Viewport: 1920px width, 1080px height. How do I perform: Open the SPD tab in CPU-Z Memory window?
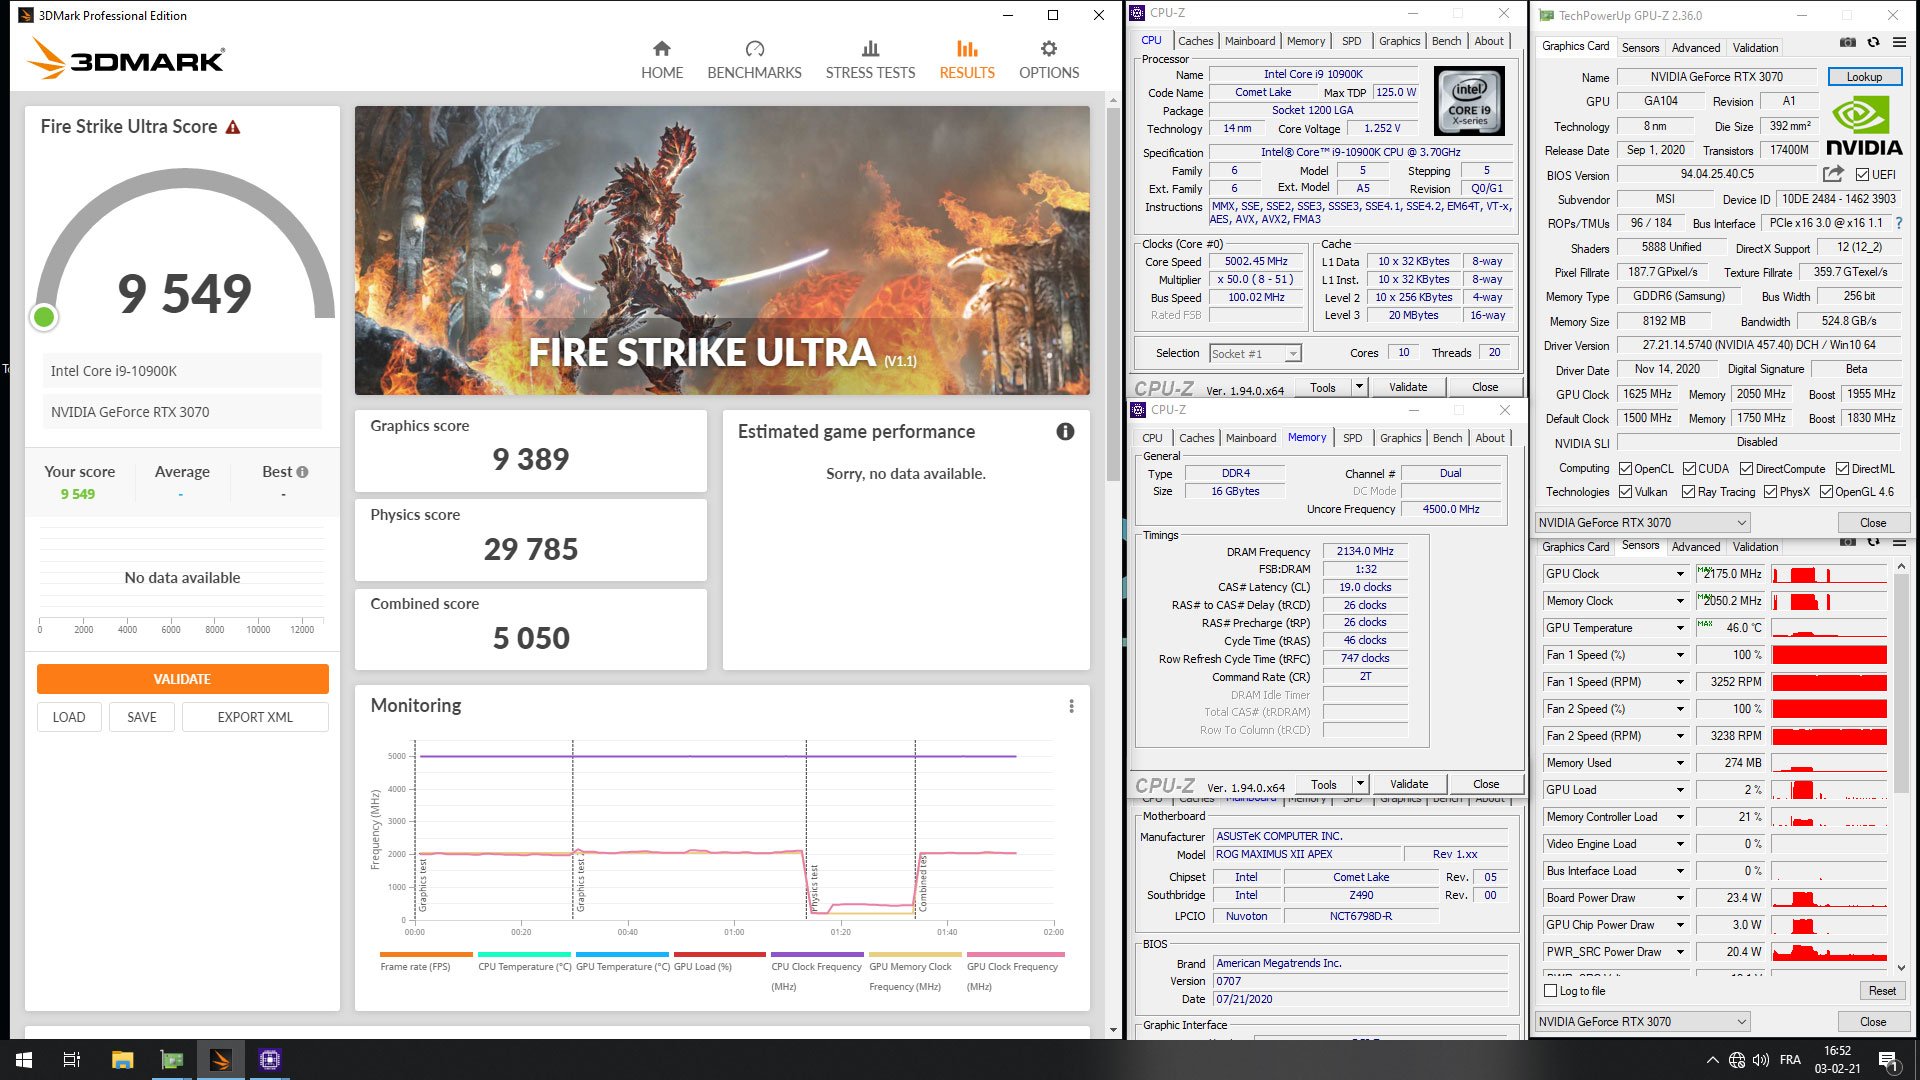pos(1352,438)
